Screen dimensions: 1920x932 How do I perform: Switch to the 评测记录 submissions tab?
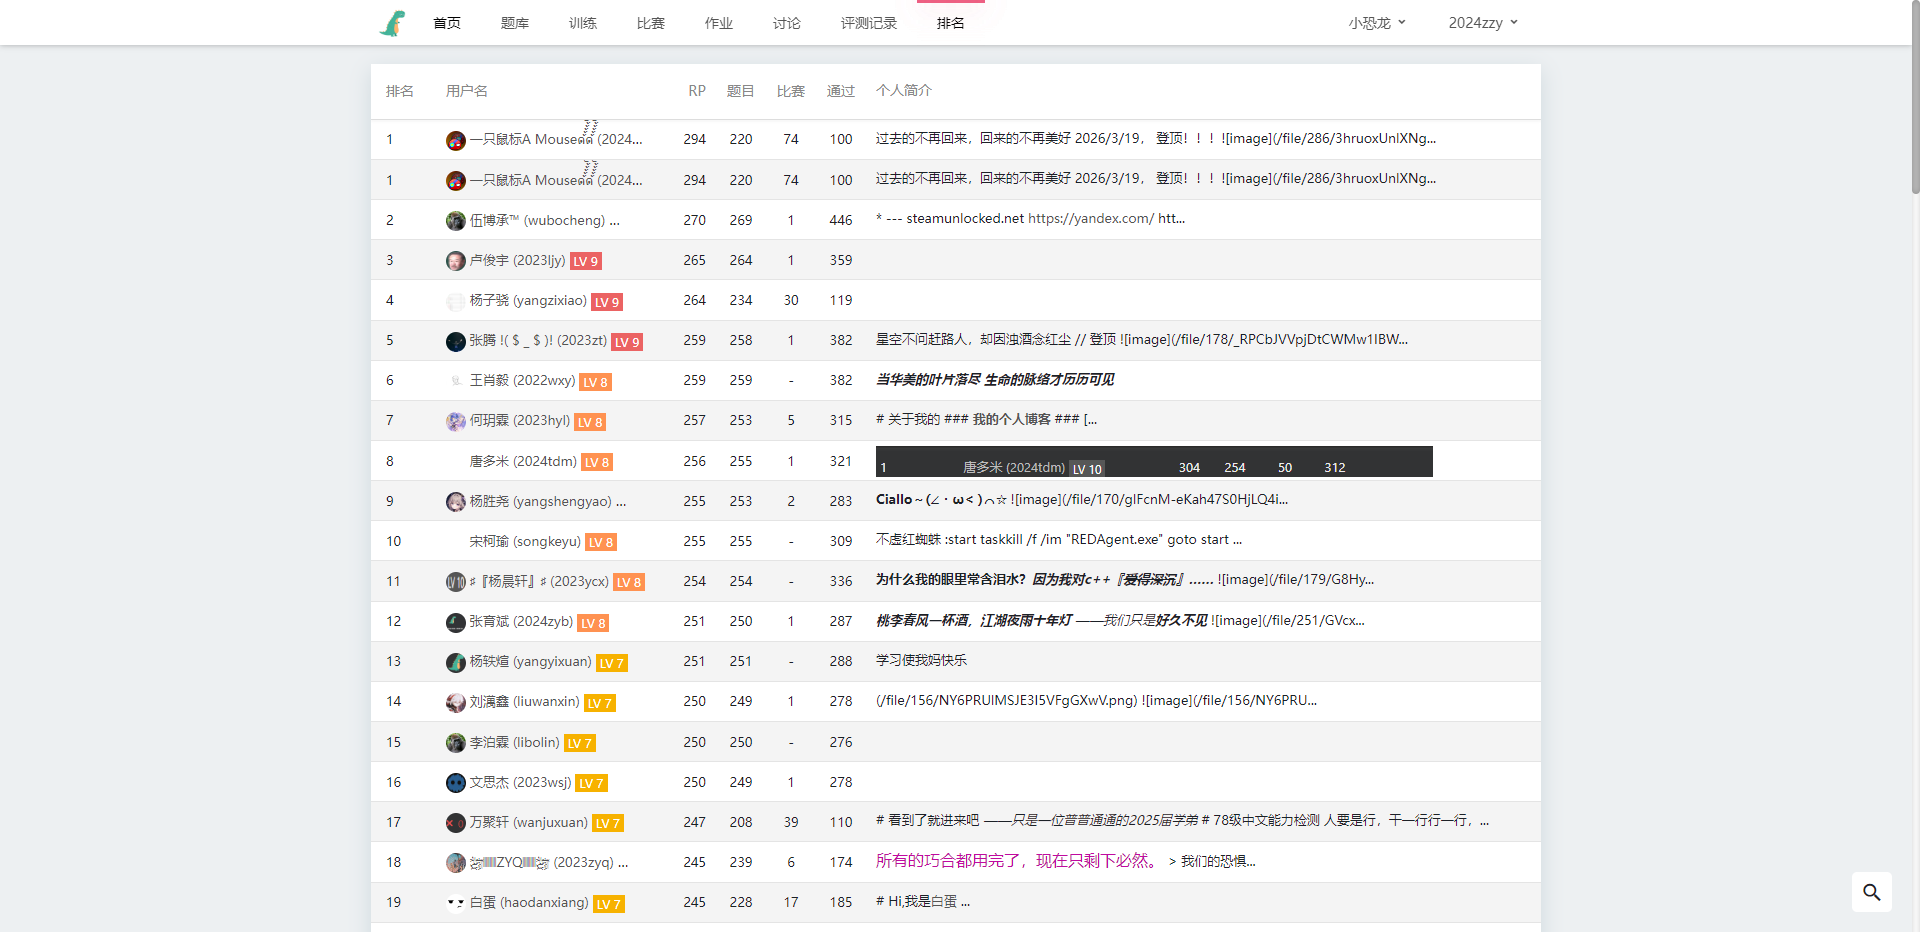tap(868, 23)
